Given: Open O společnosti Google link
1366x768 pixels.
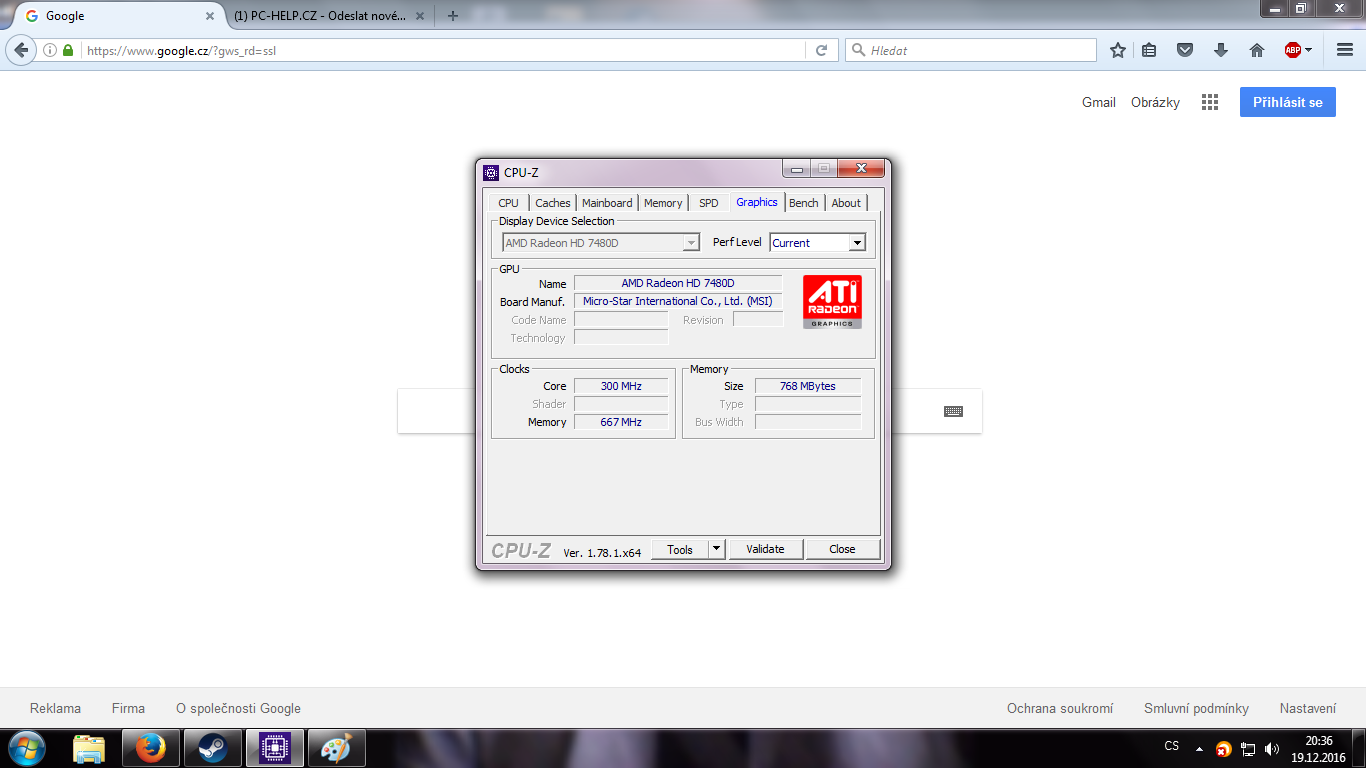Looking at the screenshot, I should [238, 708].
